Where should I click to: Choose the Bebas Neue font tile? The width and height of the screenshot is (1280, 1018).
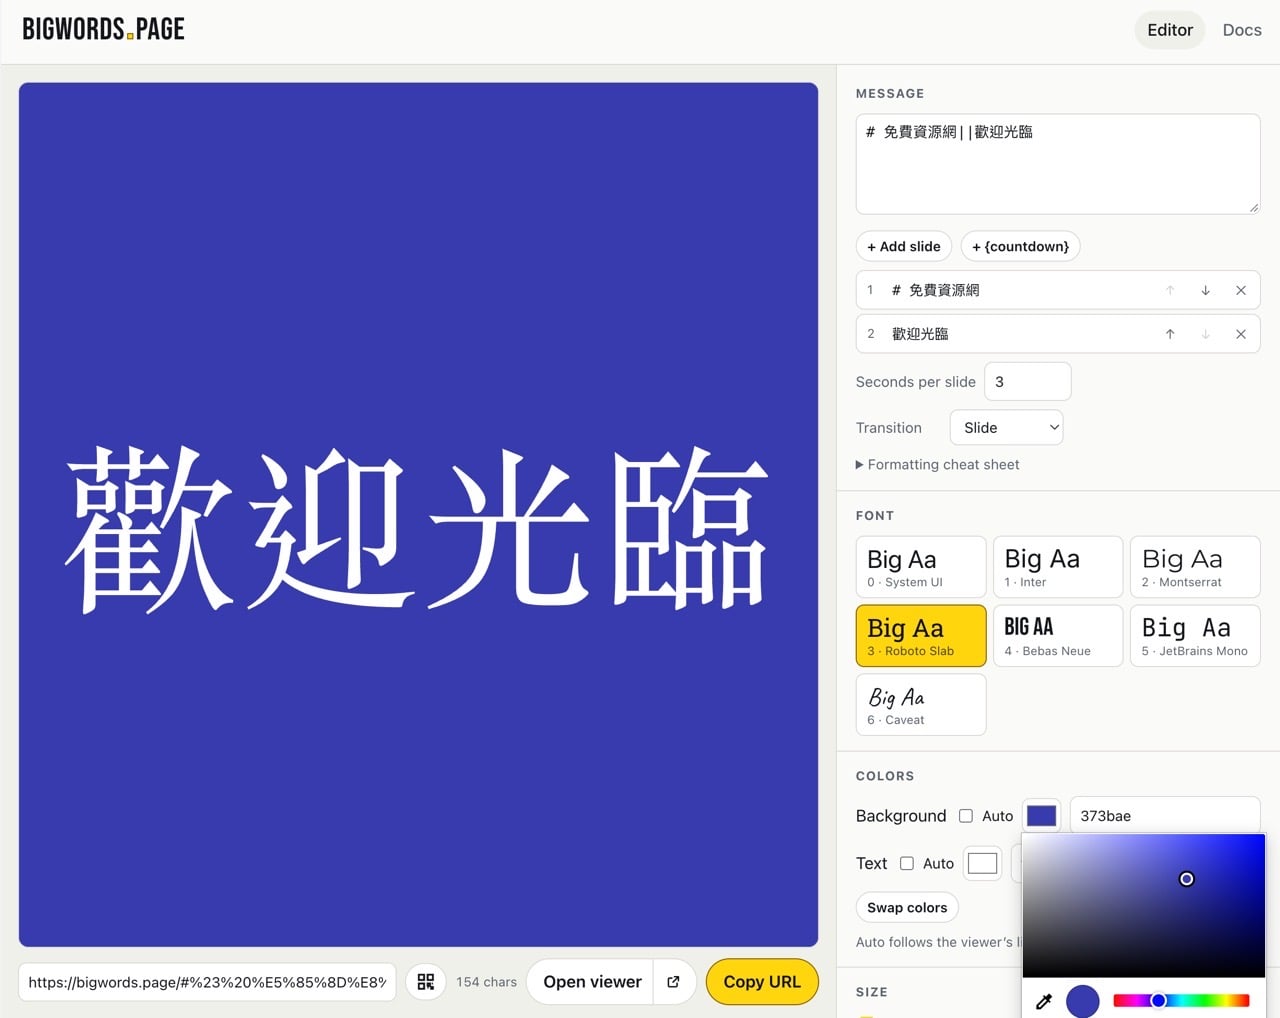pyautogui.click(x=1058, y=636)
